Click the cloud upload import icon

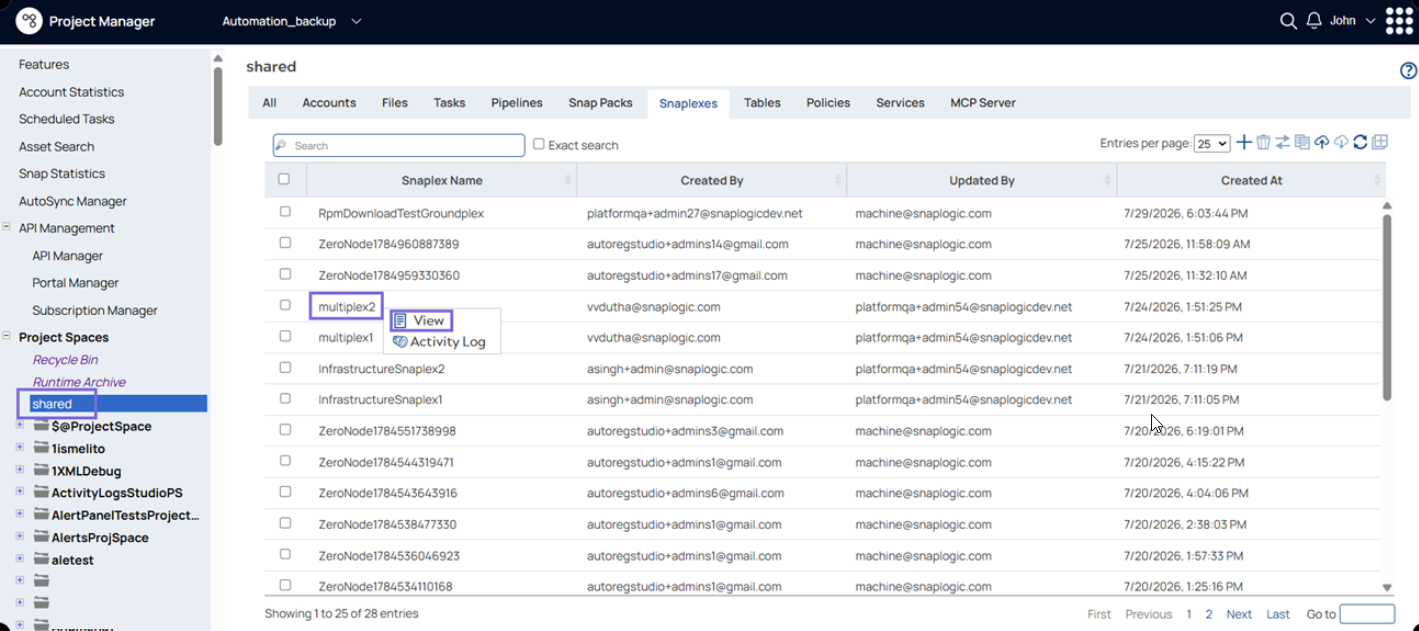1321,143
